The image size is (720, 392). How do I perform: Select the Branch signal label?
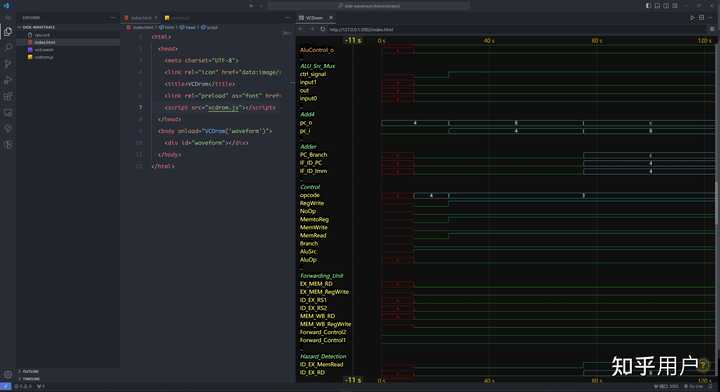point(309,244)
